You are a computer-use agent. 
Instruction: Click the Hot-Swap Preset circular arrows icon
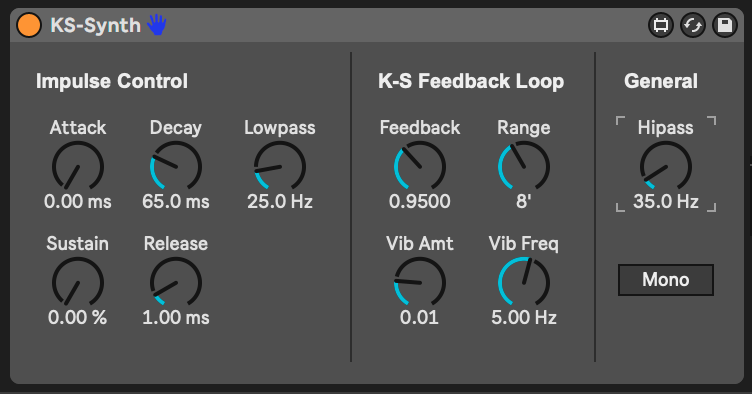pyautogui.click(x=693, y=25)
